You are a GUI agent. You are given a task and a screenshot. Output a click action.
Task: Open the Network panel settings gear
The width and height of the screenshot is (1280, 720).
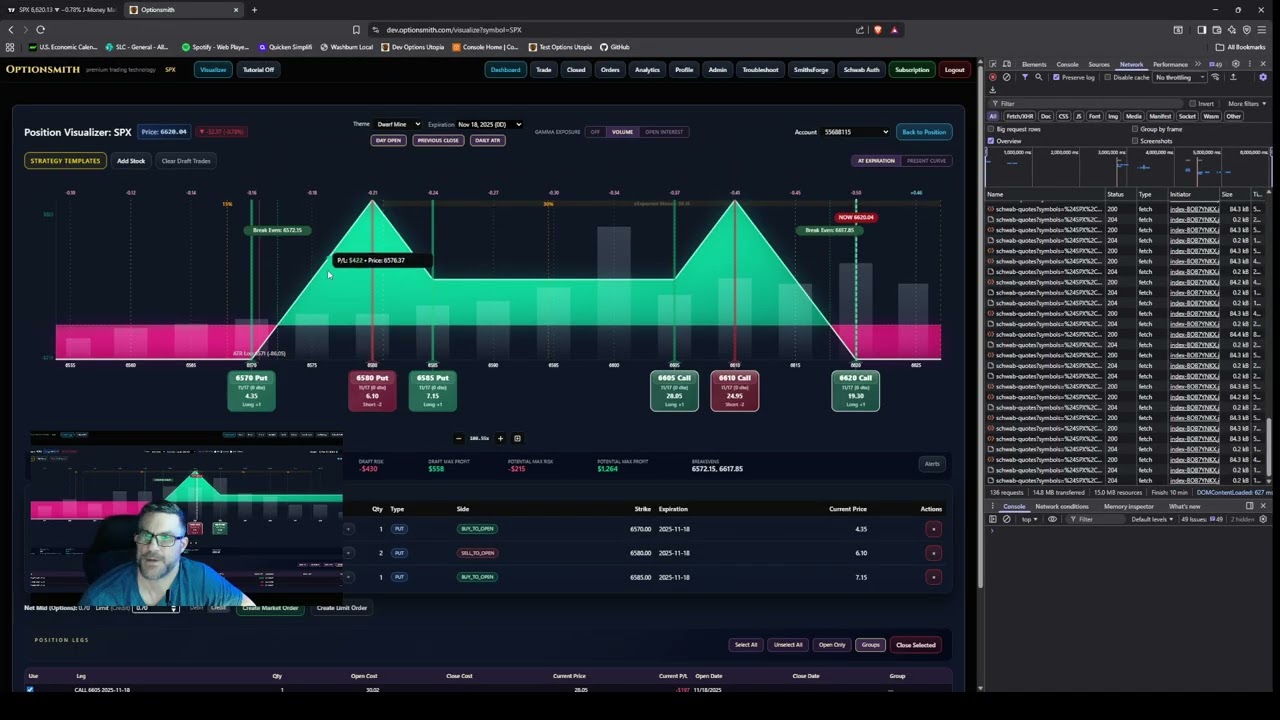(1263, 77)
